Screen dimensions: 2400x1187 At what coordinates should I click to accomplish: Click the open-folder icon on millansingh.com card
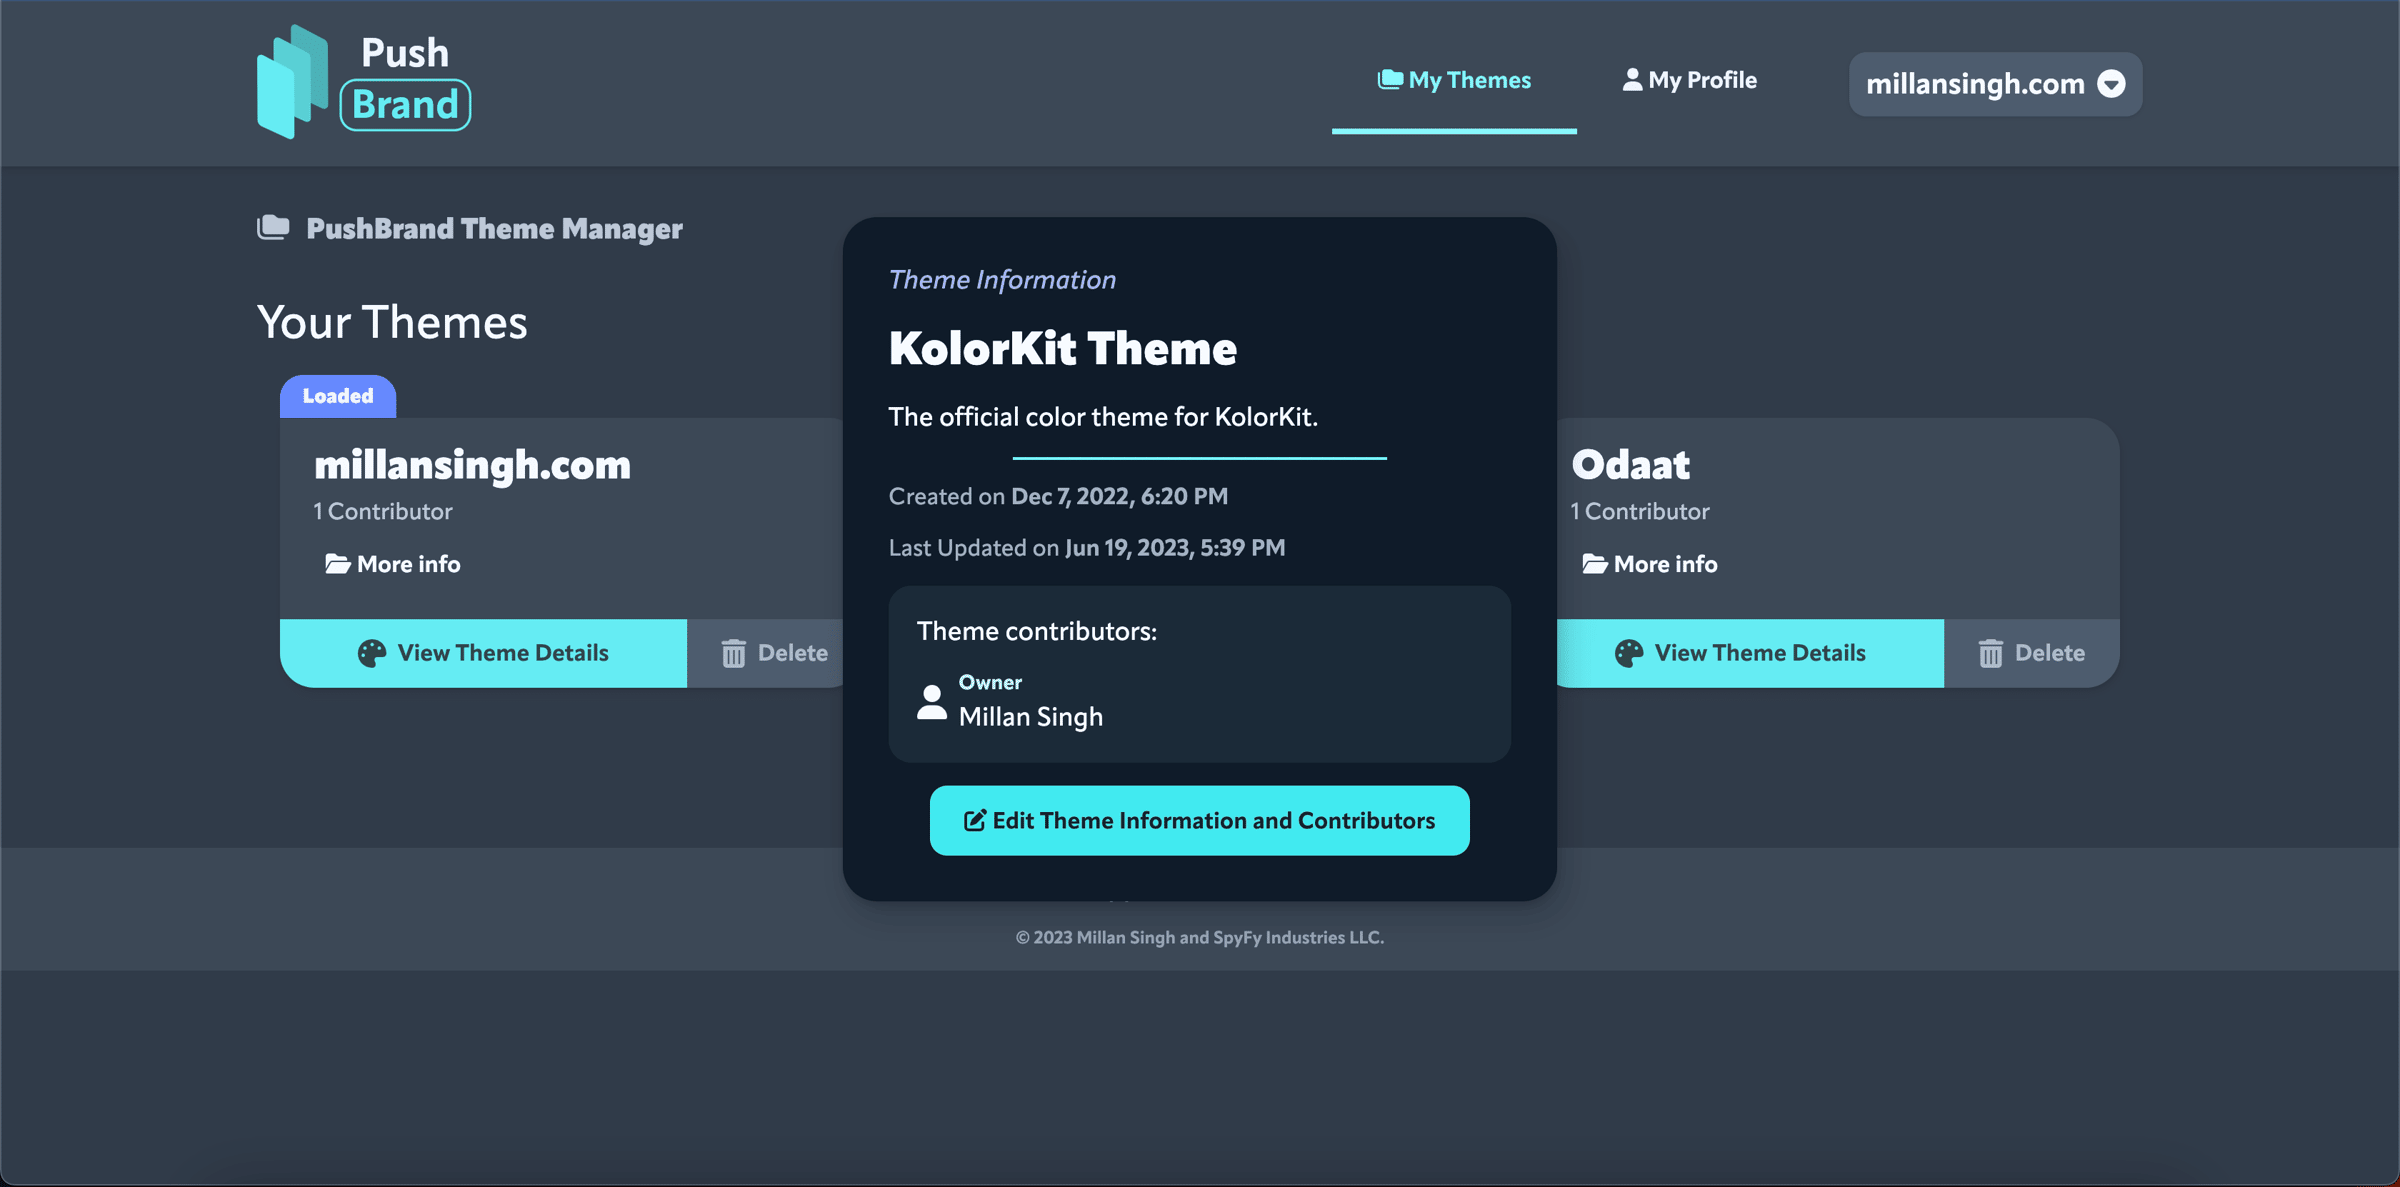337,564
